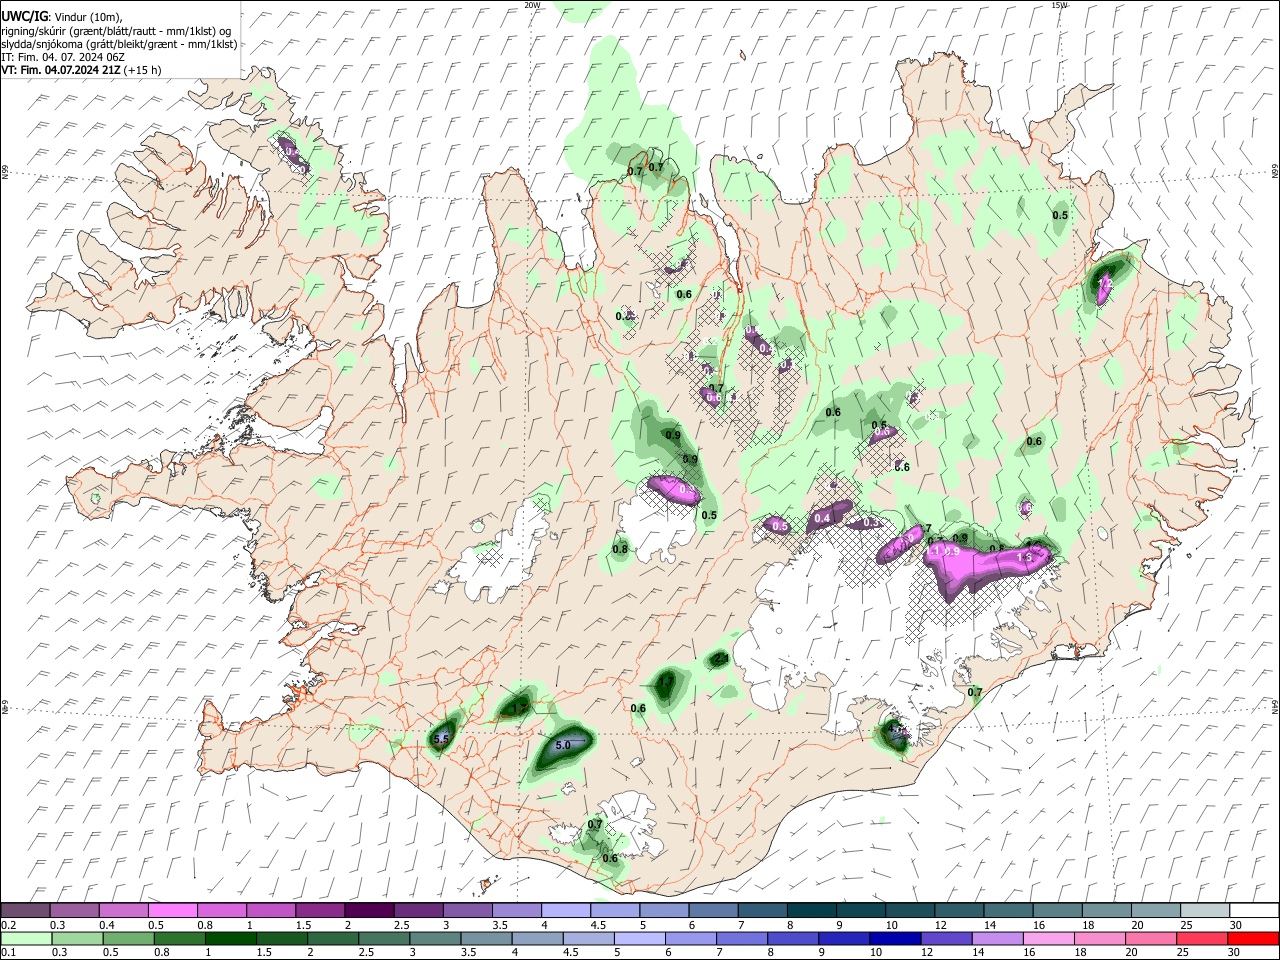This screenshot has height=960, width=1280.
Task: Click the UWC/IG Vindur (10m) title text
Action: (64, 17)
